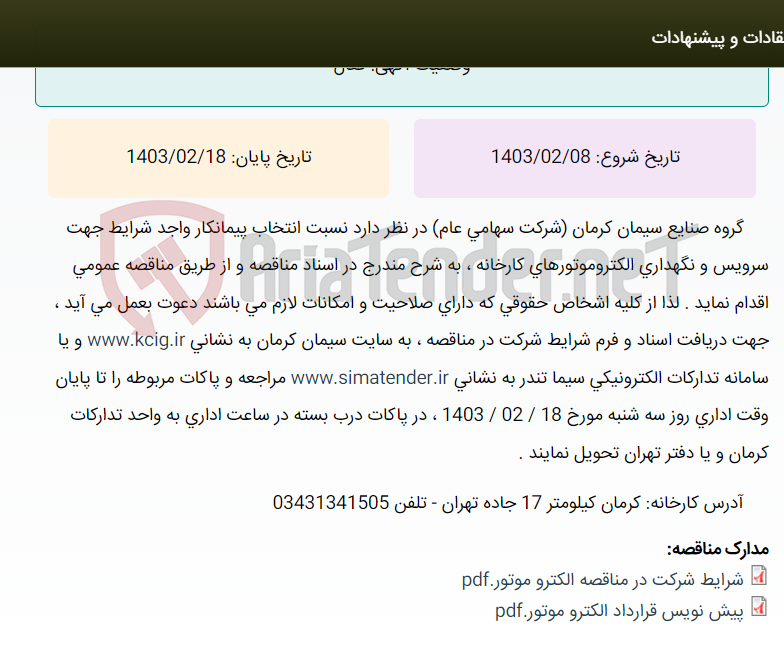Viewport: 784px width, 651px height.
Task: Click the PDF icon beside 'پیش نویس قرارداد'
Action: pyautogui.click(x=760, y=606)
